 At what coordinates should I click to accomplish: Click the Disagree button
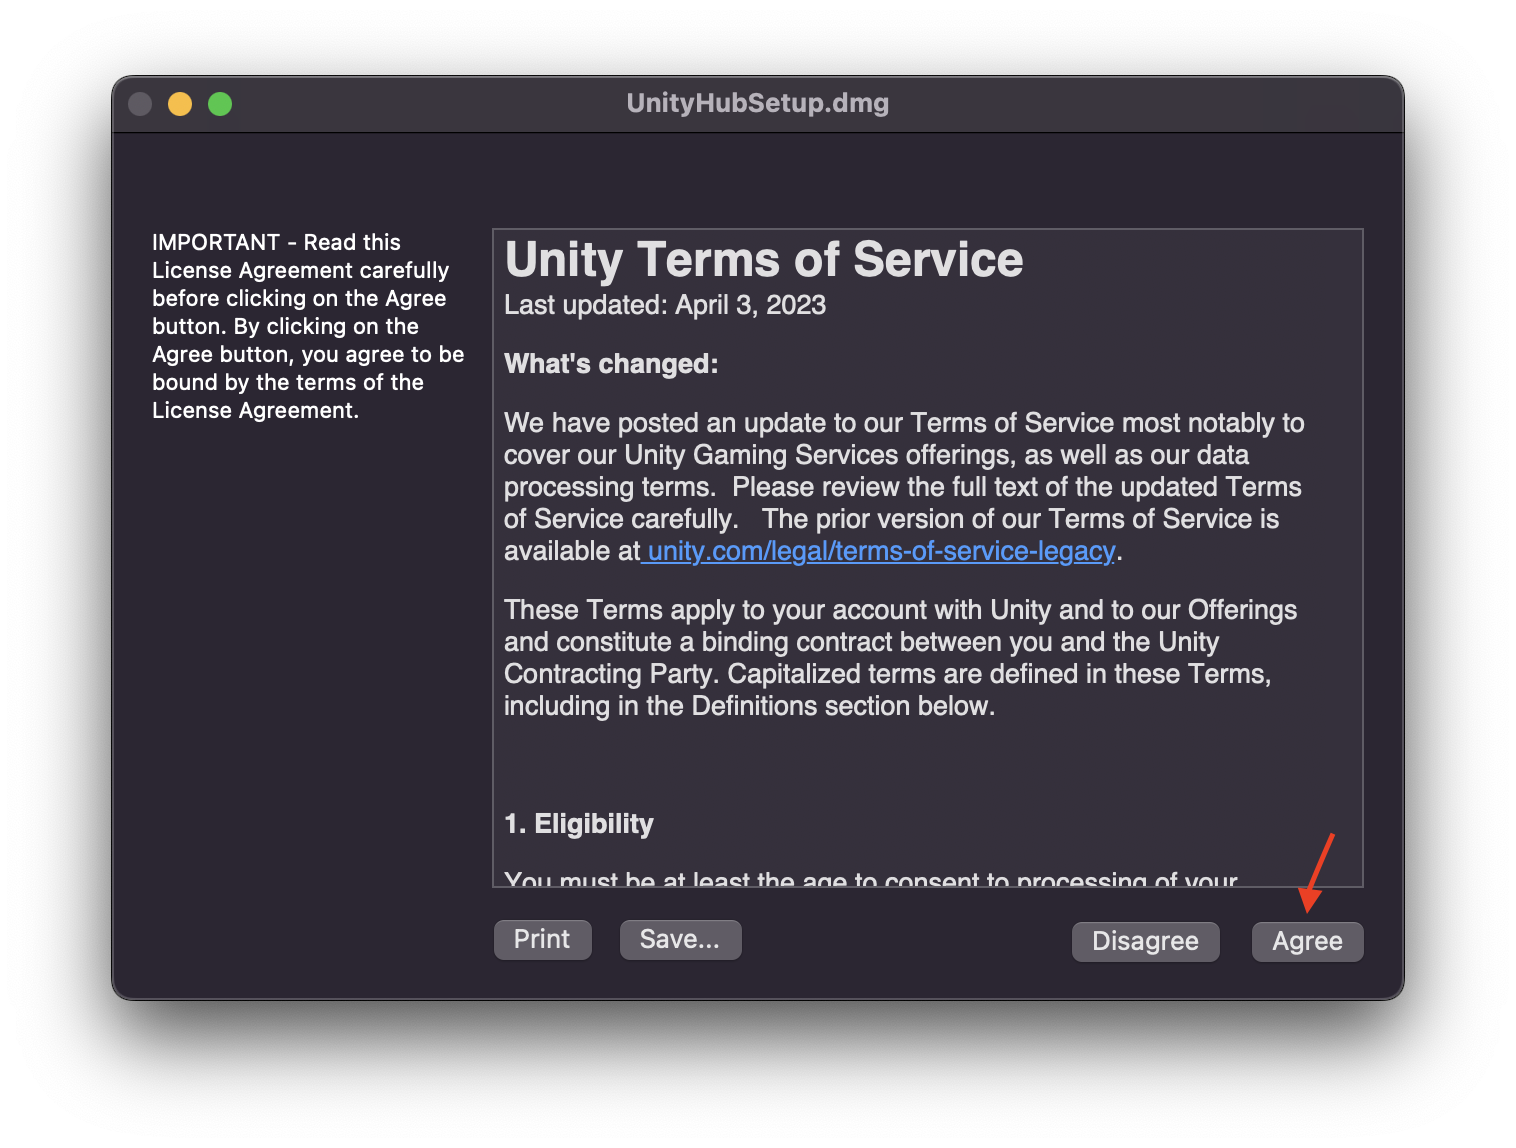pyautogui.click(x=1145, y=941)
